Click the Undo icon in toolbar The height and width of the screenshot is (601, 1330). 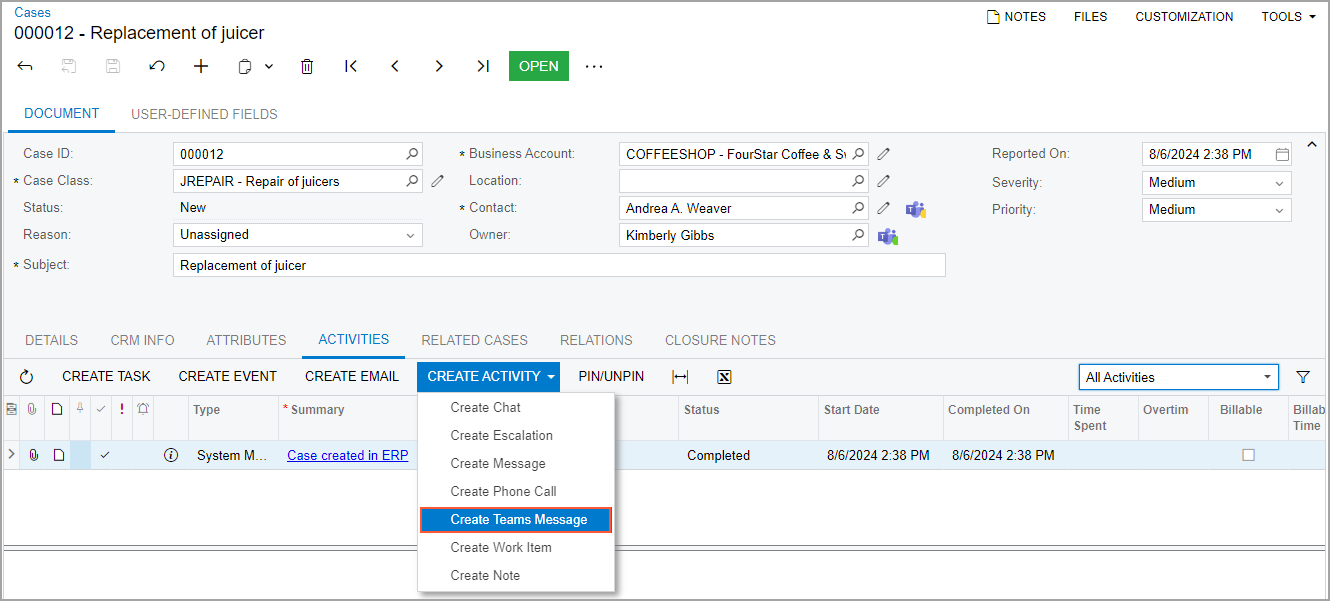[157, 66]
